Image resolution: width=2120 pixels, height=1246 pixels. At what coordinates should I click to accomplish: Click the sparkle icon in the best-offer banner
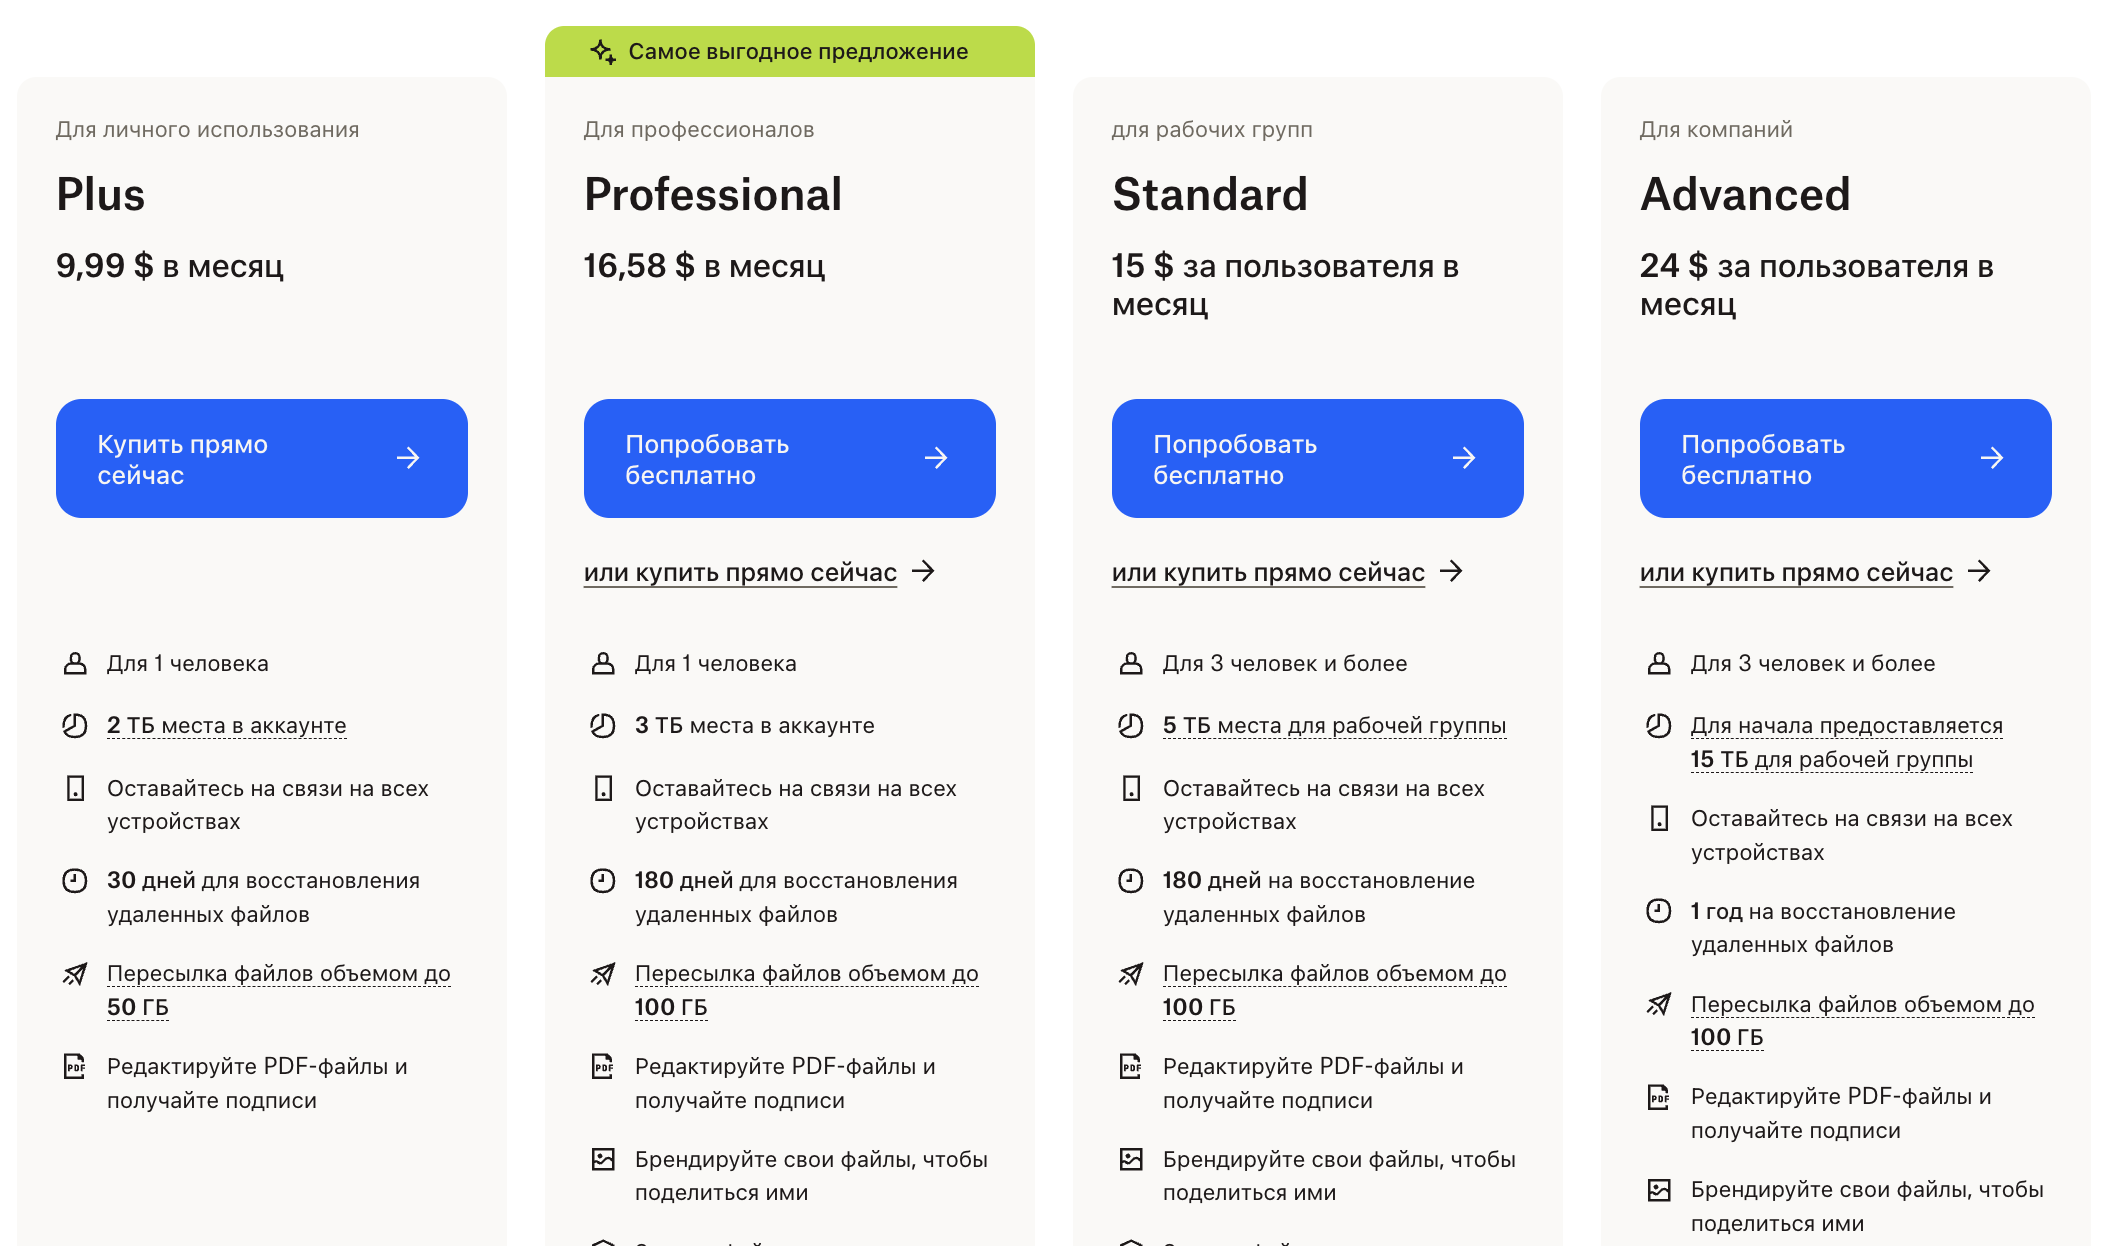click(x=602, y=51)
